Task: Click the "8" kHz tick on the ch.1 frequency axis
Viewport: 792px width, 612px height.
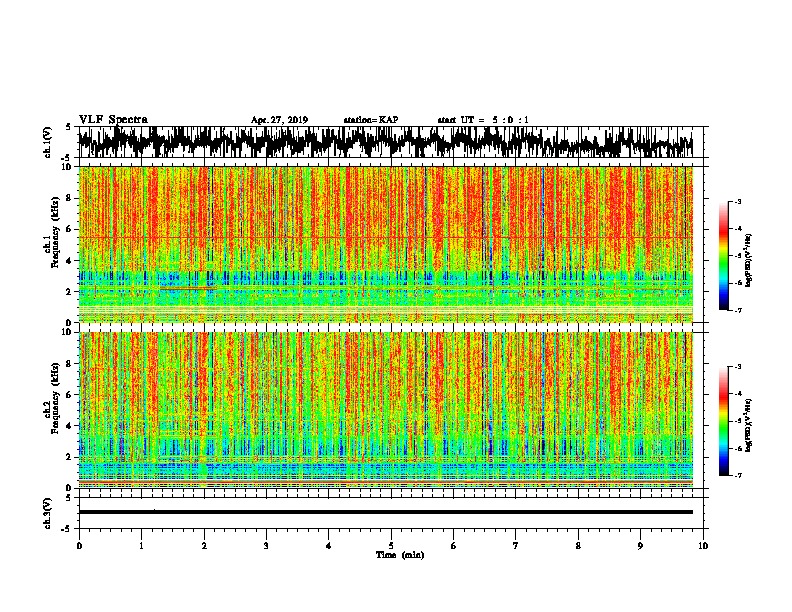Action: 70,198
